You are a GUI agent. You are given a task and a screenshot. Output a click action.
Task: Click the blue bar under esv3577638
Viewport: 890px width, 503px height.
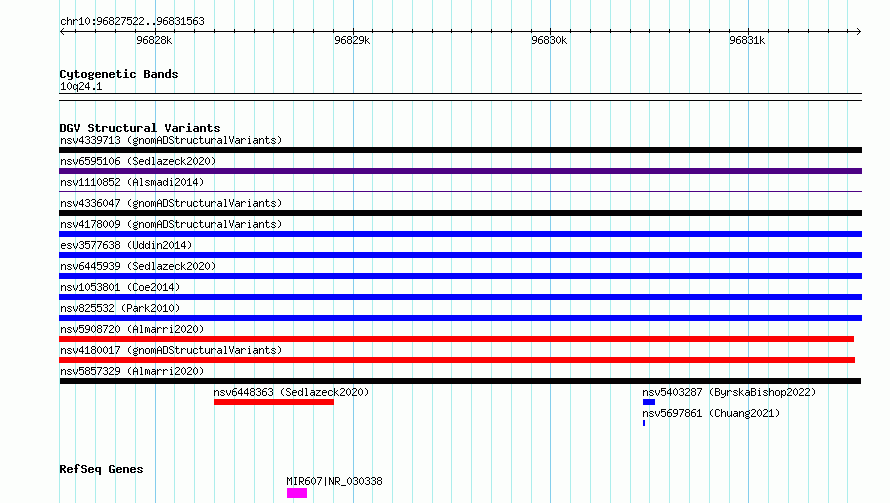[460, 255]
